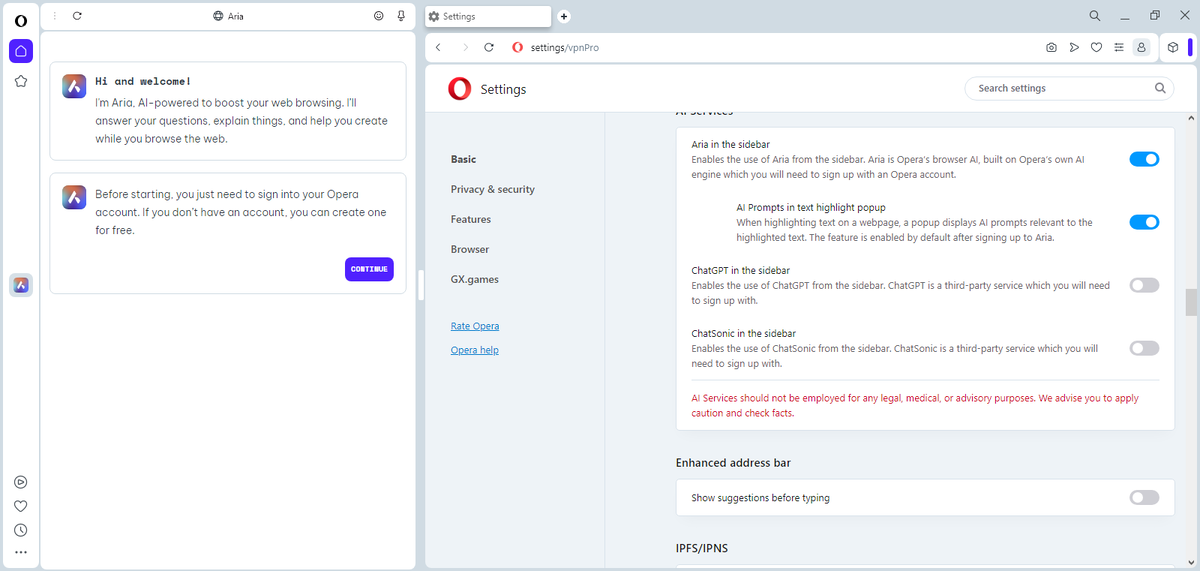The image size is (1200, 571).
Task: Click the Opera help link
Action: point(474,350)
